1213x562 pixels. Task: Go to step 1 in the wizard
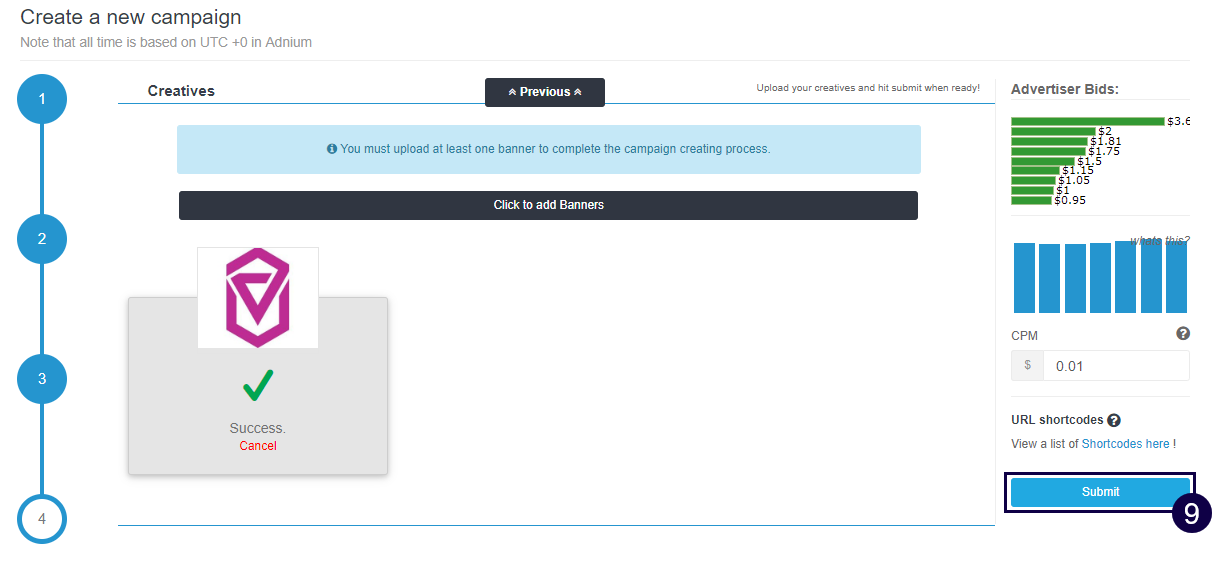pos(42,99)
